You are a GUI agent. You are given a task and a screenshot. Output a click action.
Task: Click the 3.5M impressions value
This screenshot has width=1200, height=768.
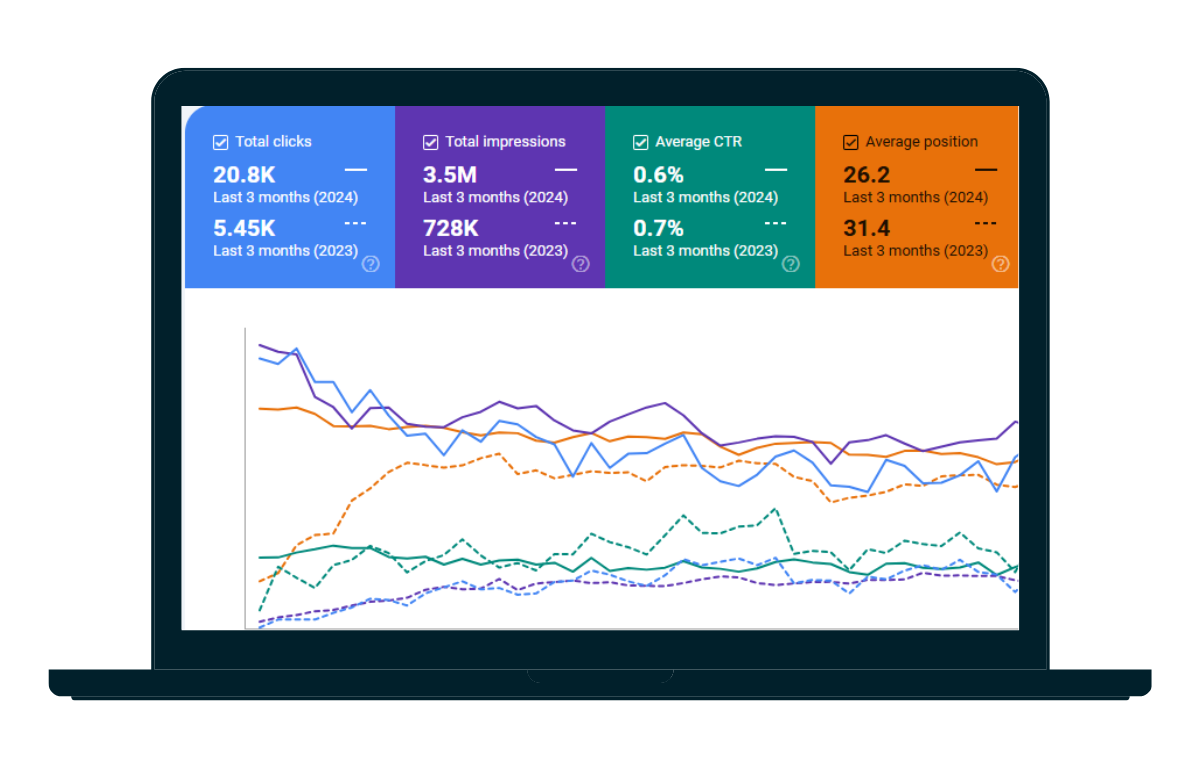point(450,174)
